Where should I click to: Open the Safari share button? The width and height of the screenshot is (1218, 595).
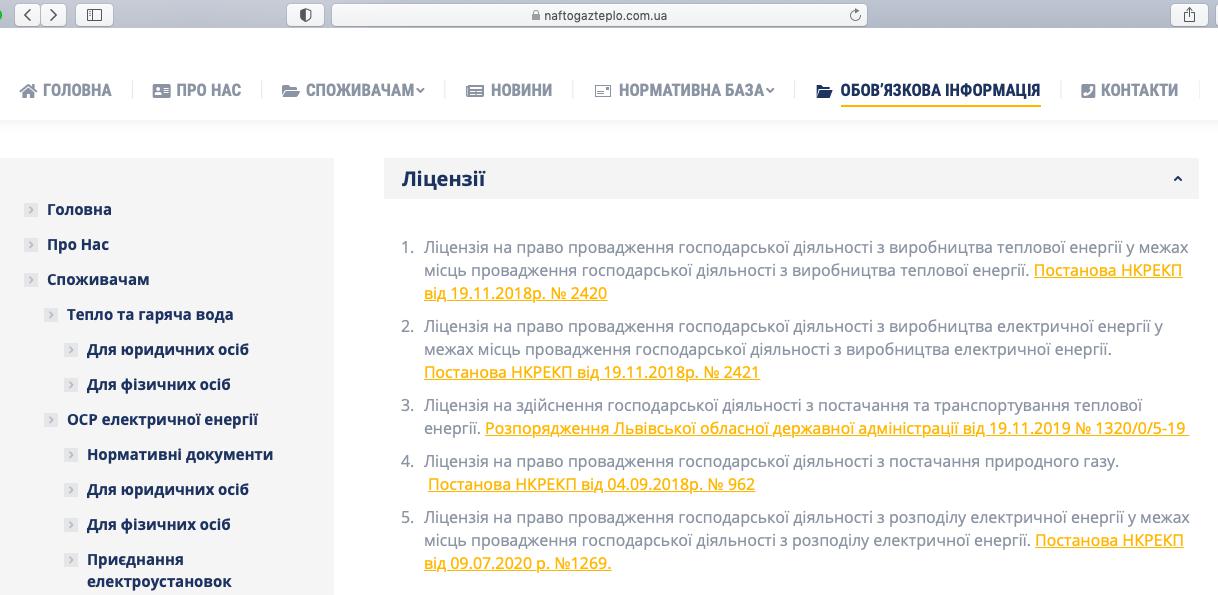tap(1189, 15)
